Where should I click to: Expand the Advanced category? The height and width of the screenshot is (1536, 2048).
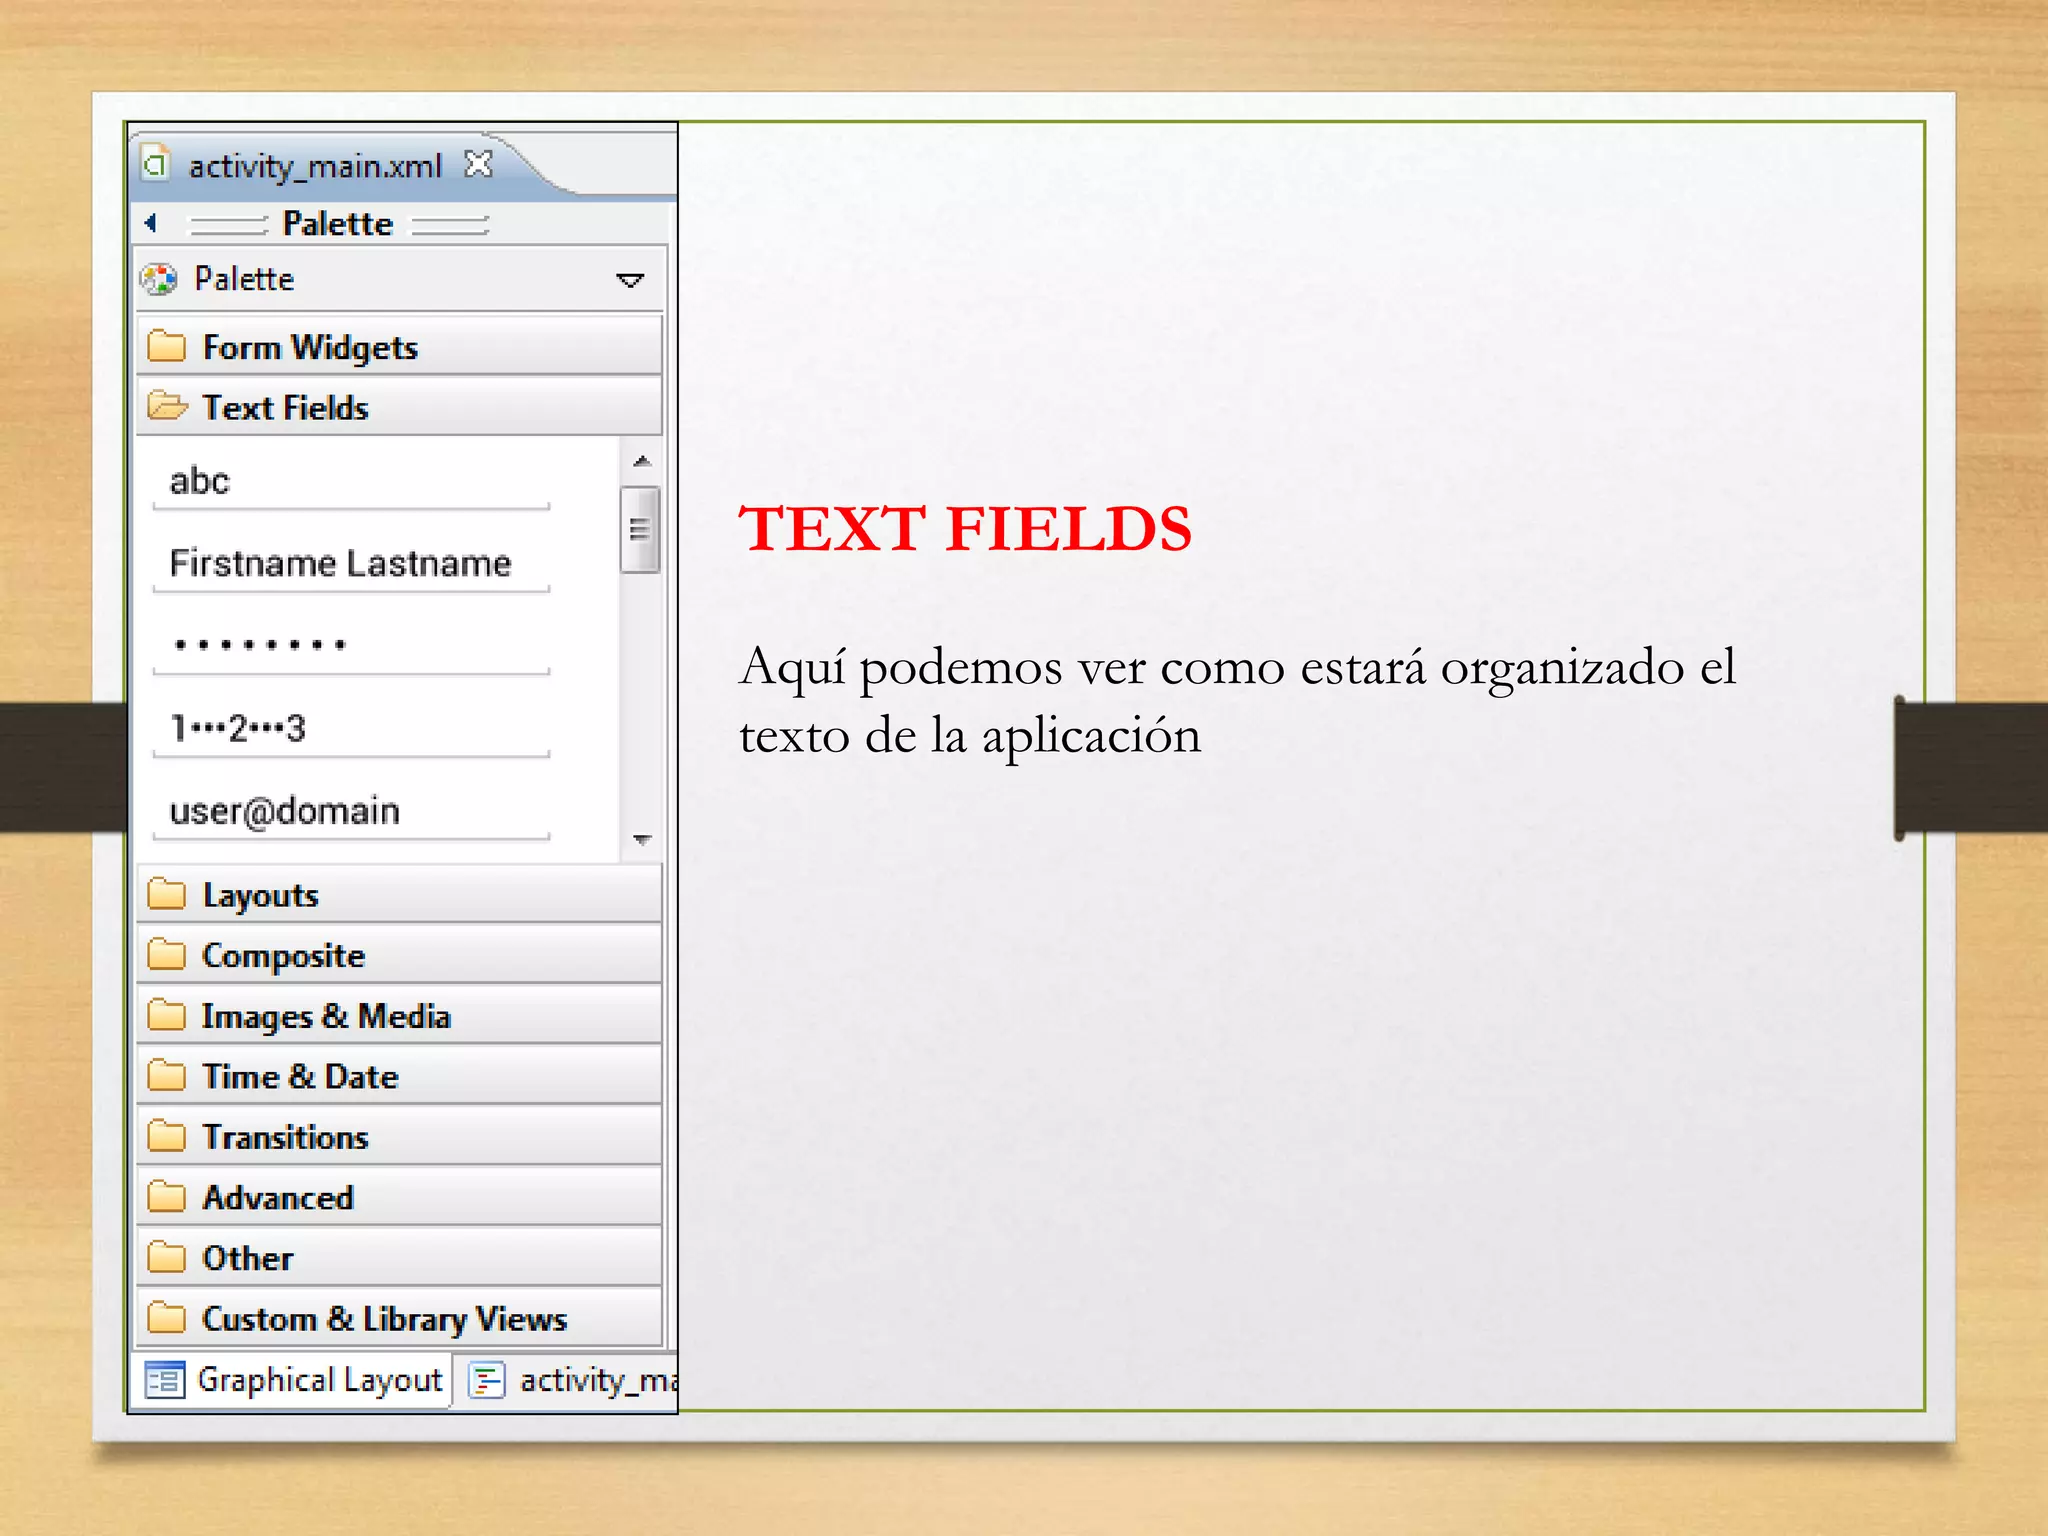[x=399, y=1197]
